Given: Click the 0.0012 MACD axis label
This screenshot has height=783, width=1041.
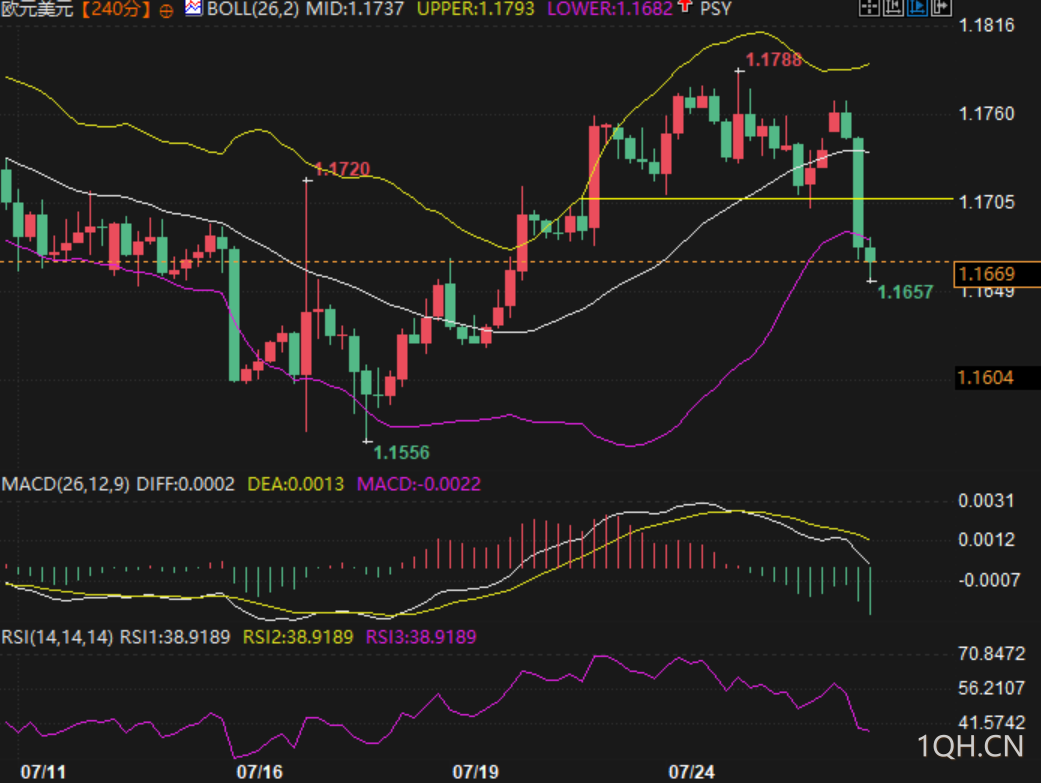Looking at the screenshot, I should coord(986,539).
